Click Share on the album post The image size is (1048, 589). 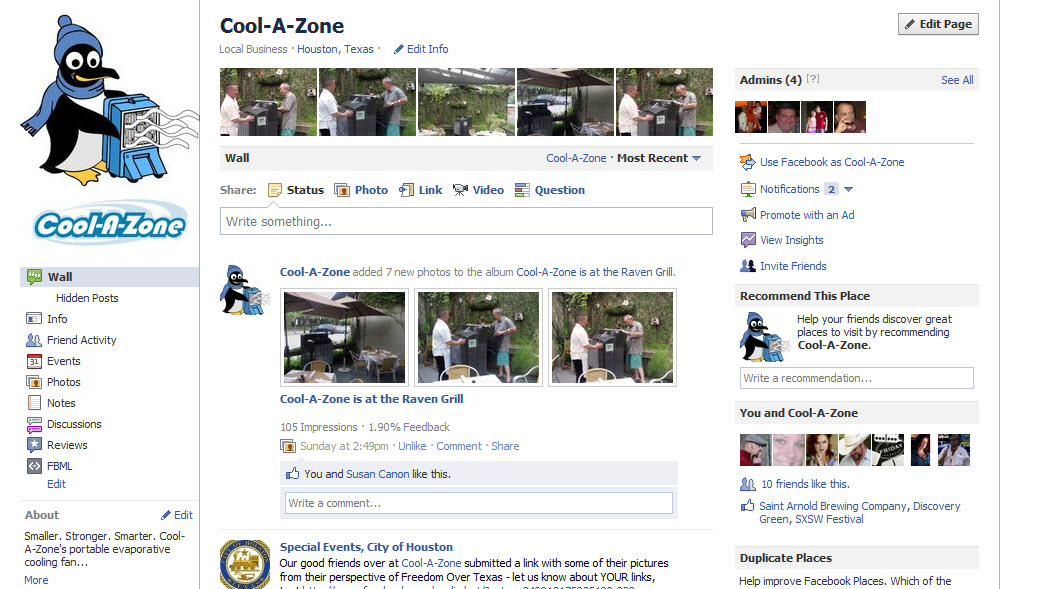coord(505,446)
